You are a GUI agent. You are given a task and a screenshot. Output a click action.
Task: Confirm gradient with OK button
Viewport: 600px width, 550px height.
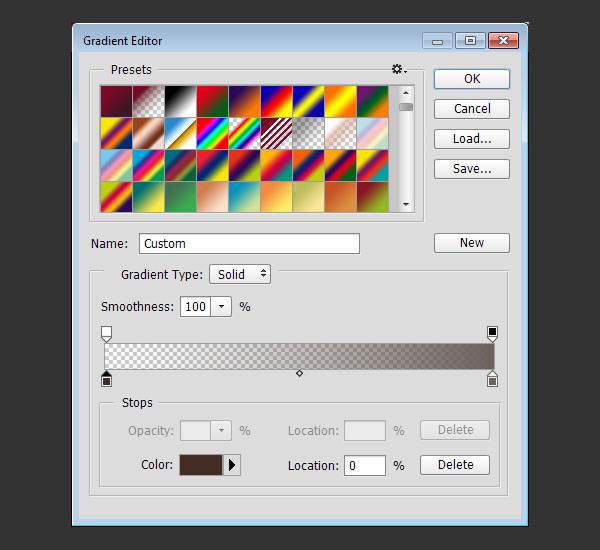coord(472,79)
